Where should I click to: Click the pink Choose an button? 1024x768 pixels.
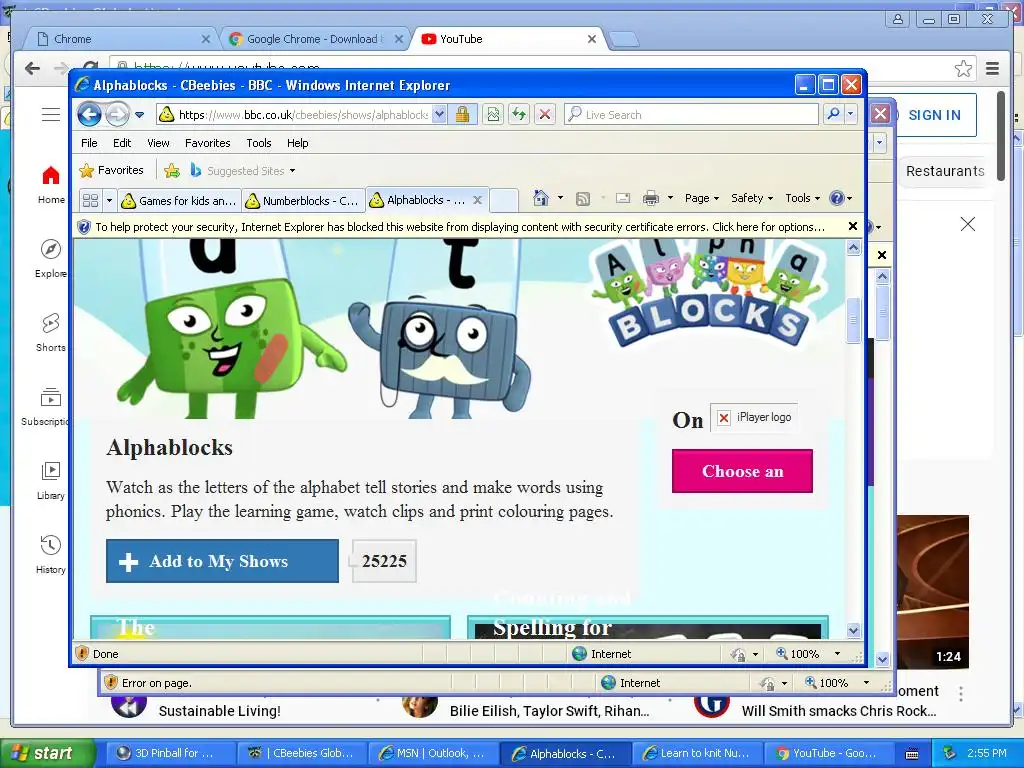(x=742, y=471)
